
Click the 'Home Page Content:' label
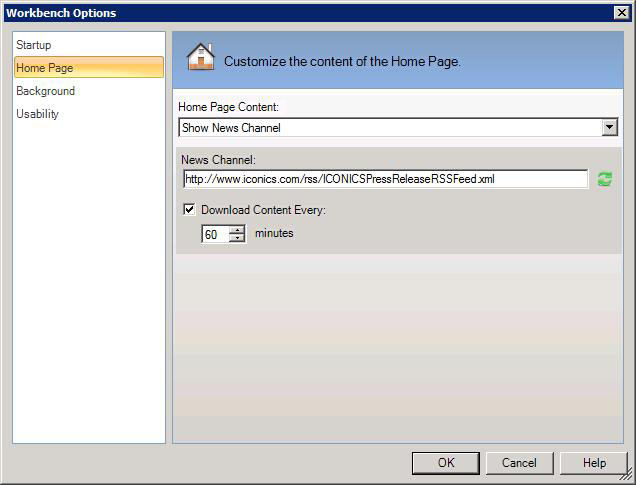point(228,107)
